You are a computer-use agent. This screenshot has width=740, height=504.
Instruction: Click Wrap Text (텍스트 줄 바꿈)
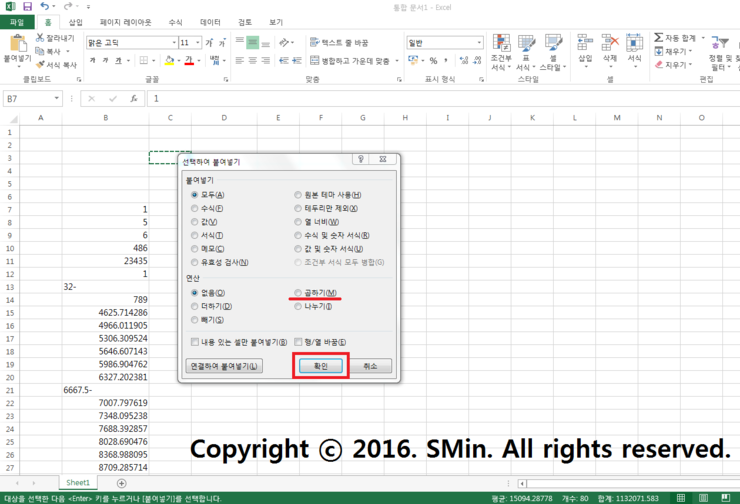click(339, 42)
